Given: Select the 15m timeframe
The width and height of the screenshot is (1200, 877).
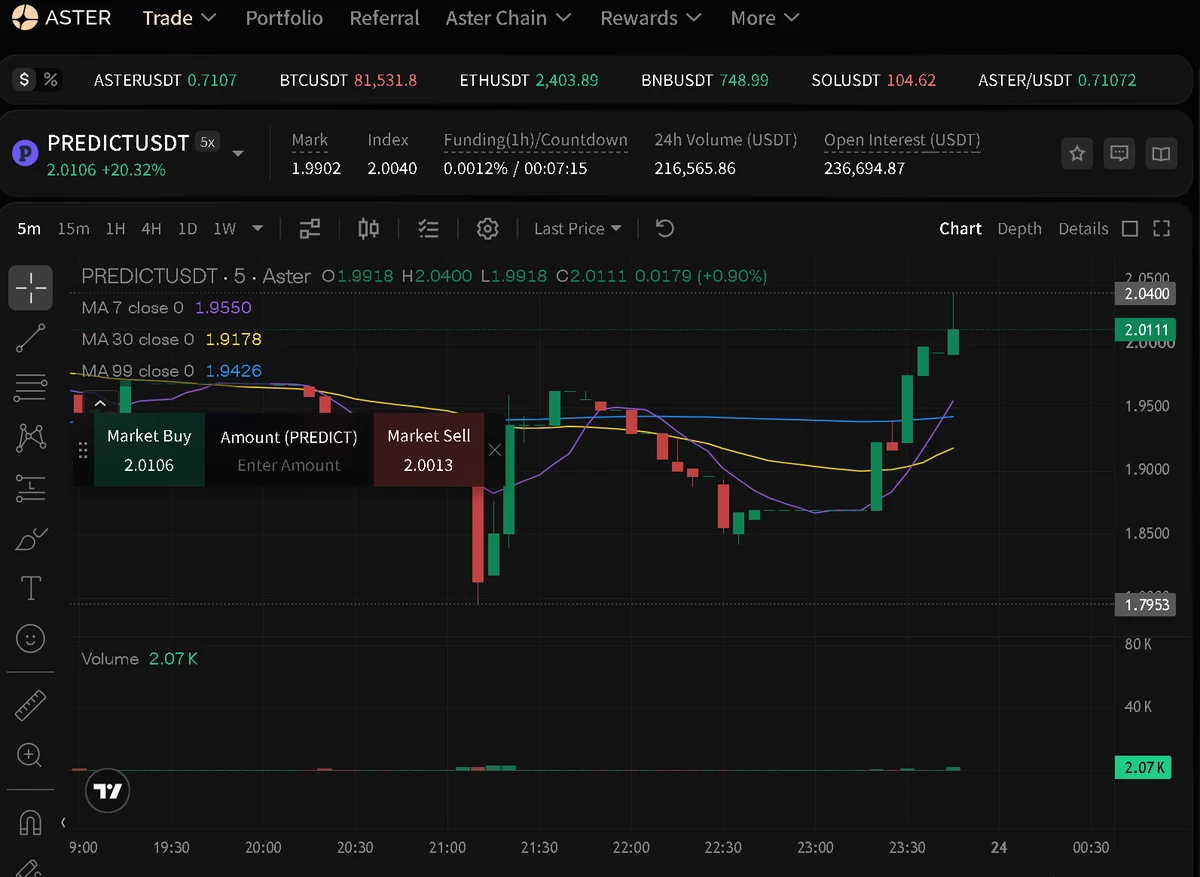Looking at the screenshot, I should [73, 229].
